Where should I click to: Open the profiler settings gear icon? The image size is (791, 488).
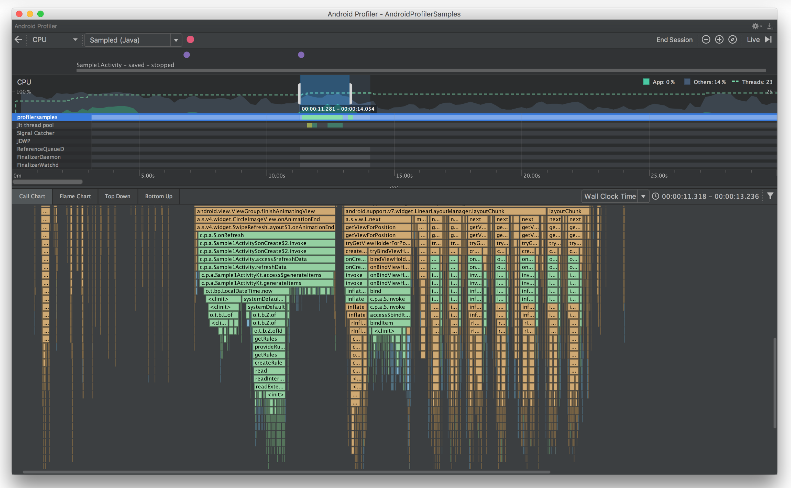pyautogui.click(x=756, y=26)
